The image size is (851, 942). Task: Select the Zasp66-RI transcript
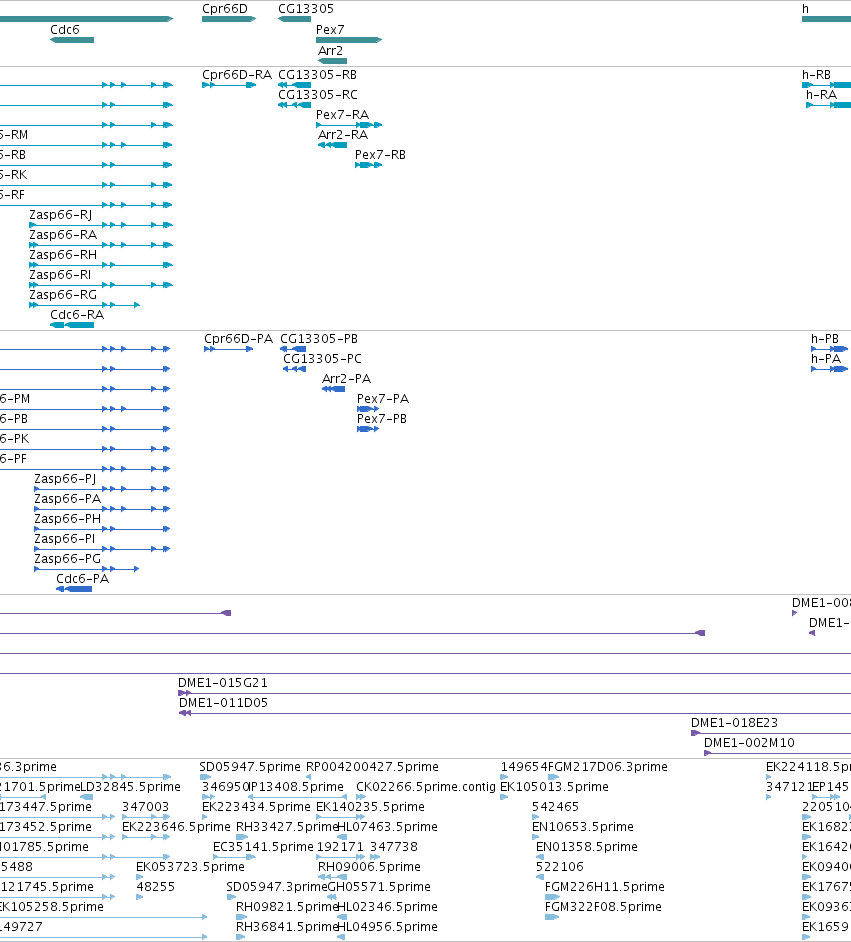pyautogui.click(x=101, y=285)
